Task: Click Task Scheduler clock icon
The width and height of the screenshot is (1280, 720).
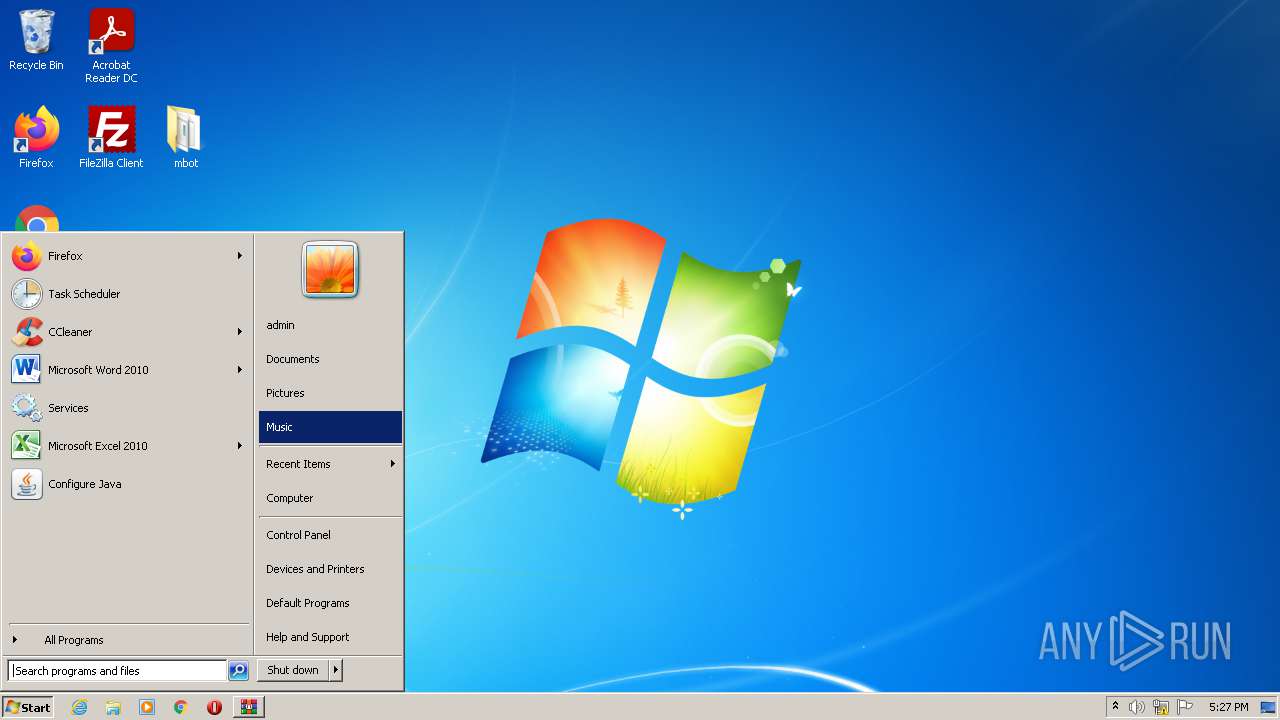Action: [x=27, y=294]
